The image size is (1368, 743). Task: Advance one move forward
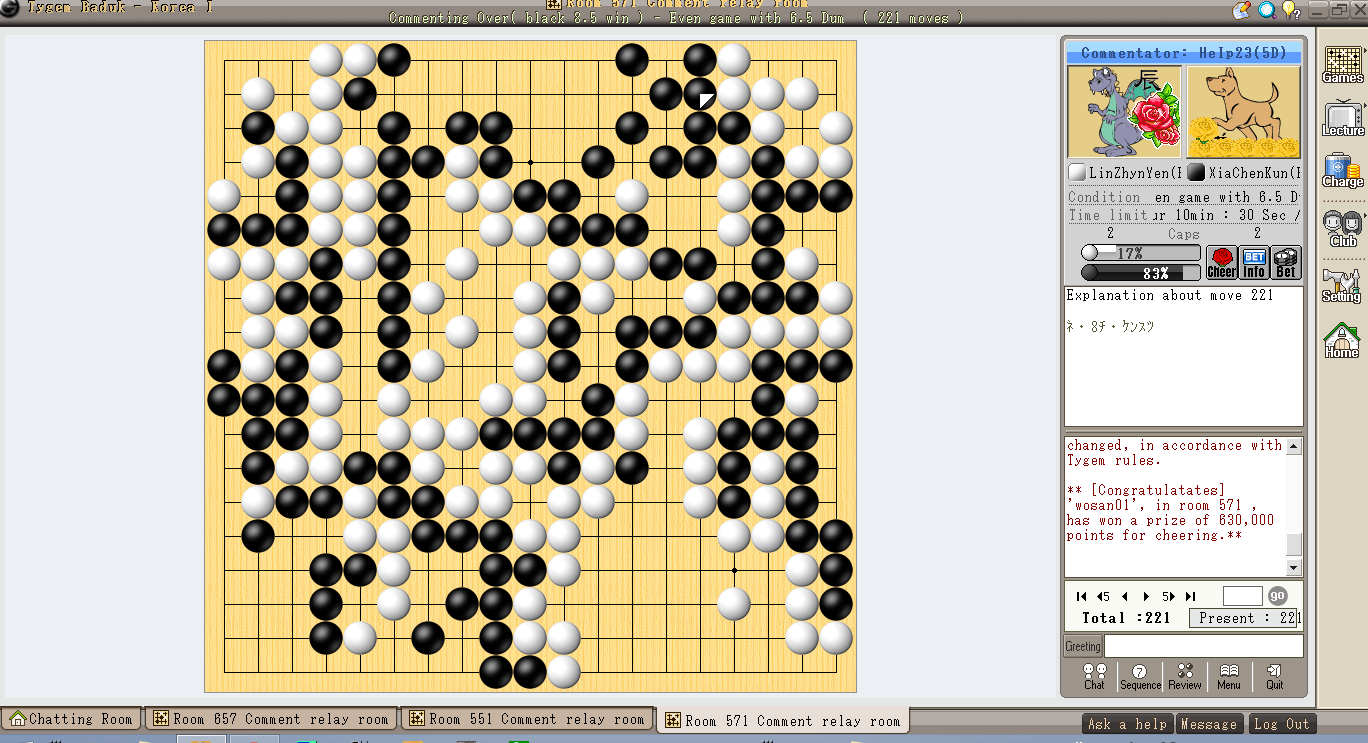coord(1146,596)
